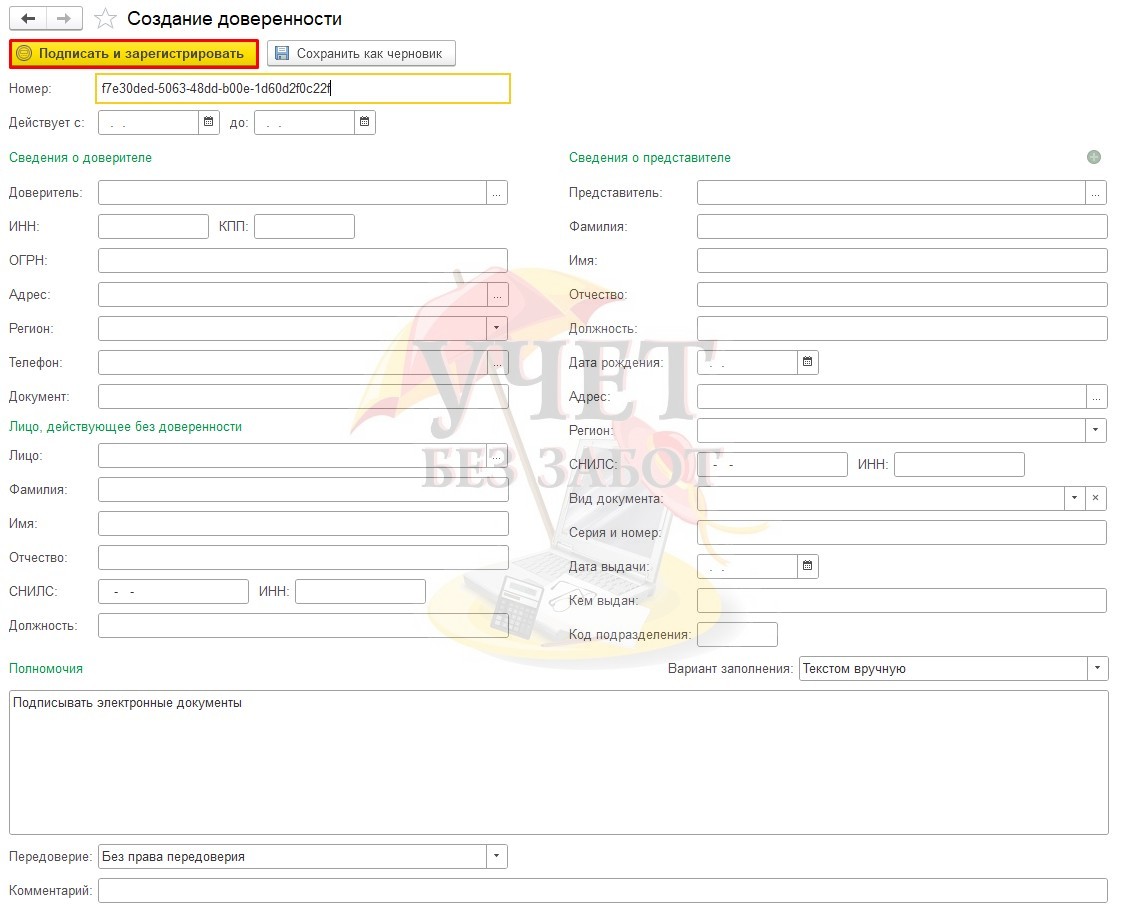1131x910 pixels.
Task: Click the back navigation arrow
Action: click(27, 19)
